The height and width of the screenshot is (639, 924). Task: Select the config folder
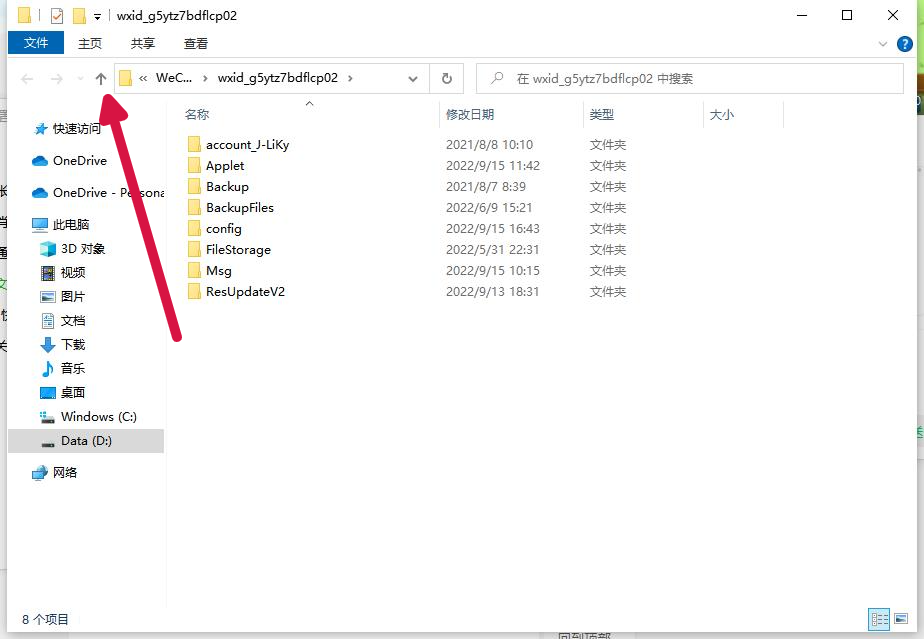pyautogui.click(x=223, y=229)
